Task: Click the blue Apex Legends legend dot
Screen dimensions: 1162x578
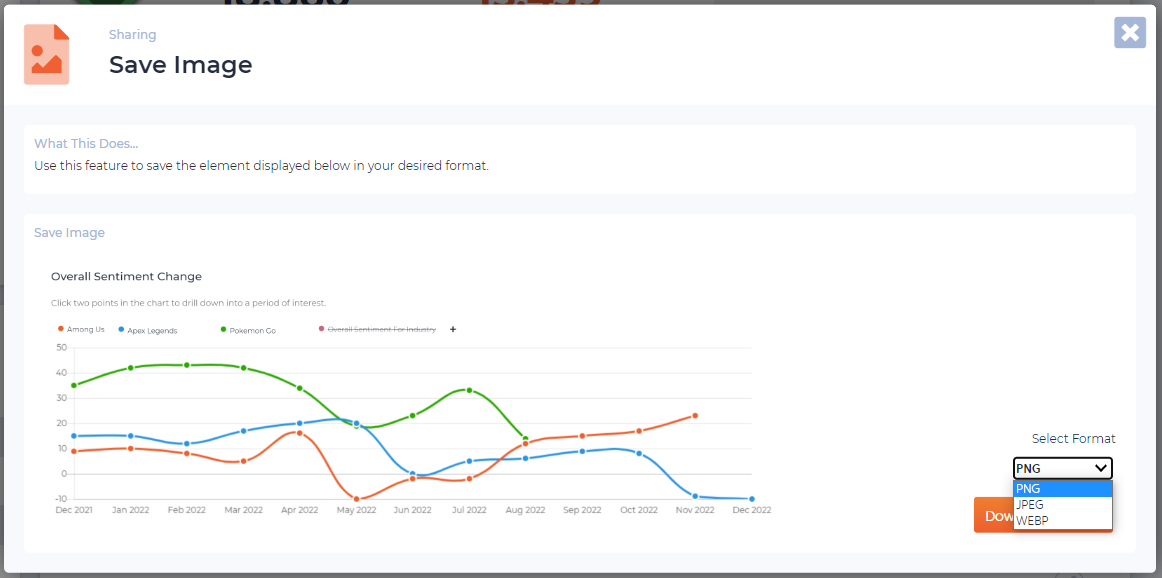Action: tap(121, 329)
